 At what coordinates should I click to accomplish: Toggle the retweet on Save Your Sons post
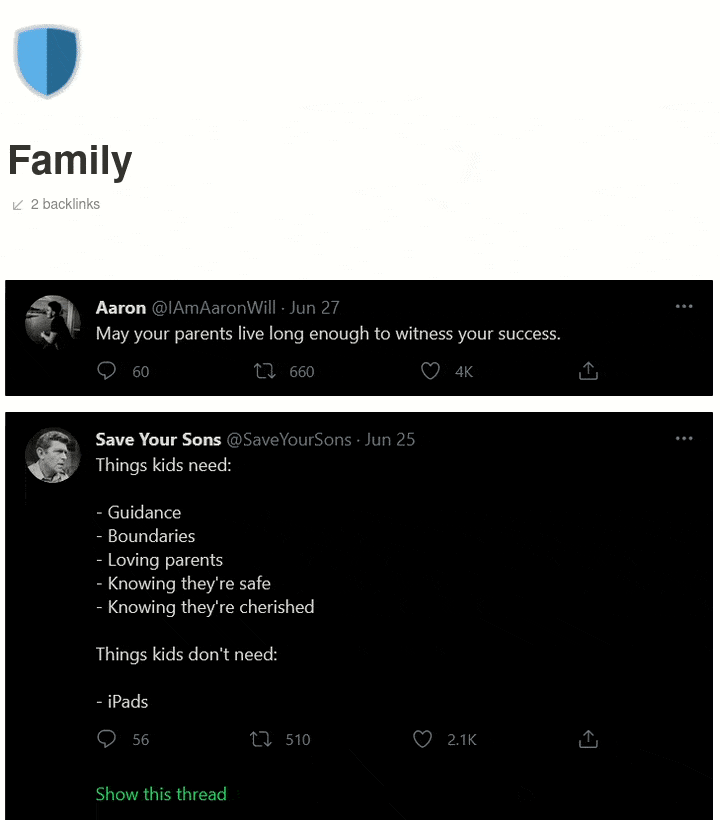[260, 739]
